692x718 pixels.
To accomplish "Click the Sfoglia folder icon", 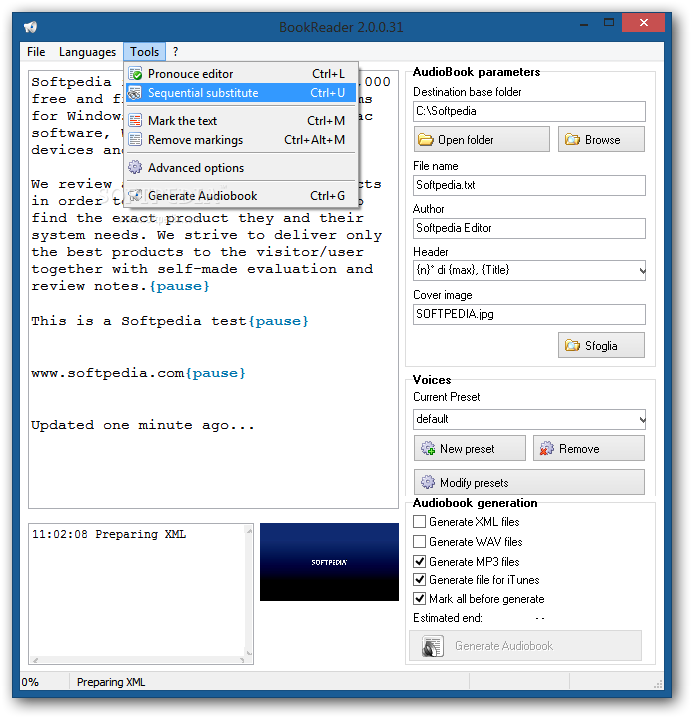I will [572, 346].
